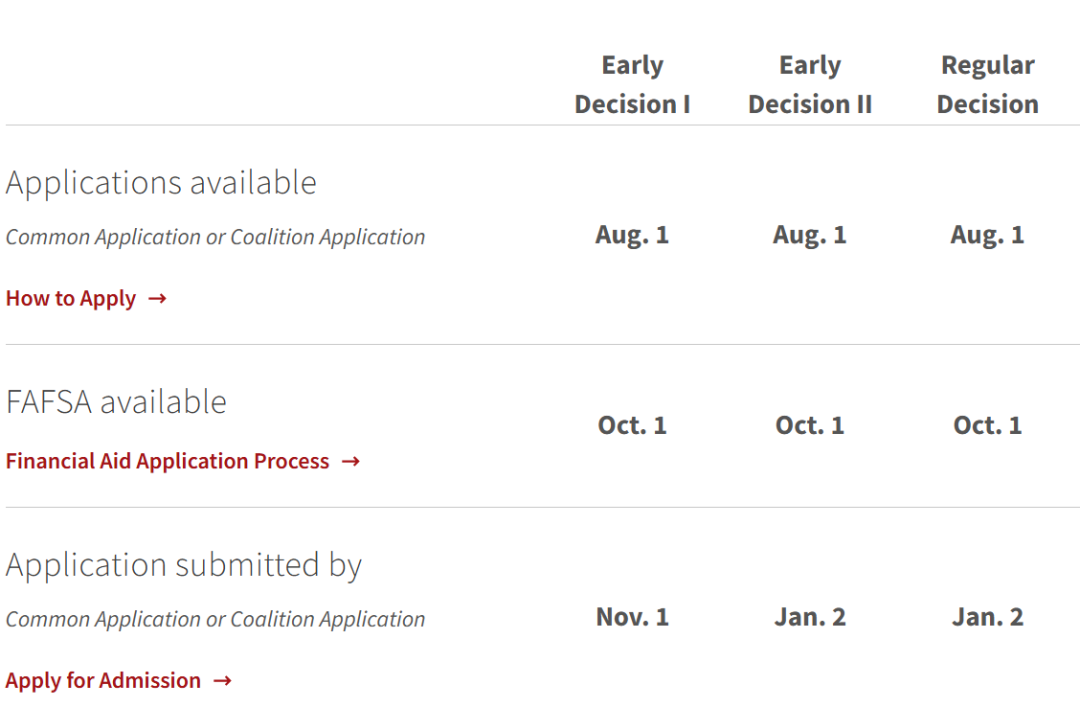Click the Aug. 1 date under Early Decision II
The height and width of the screenshot is (707, 1080).
[810, 235]
